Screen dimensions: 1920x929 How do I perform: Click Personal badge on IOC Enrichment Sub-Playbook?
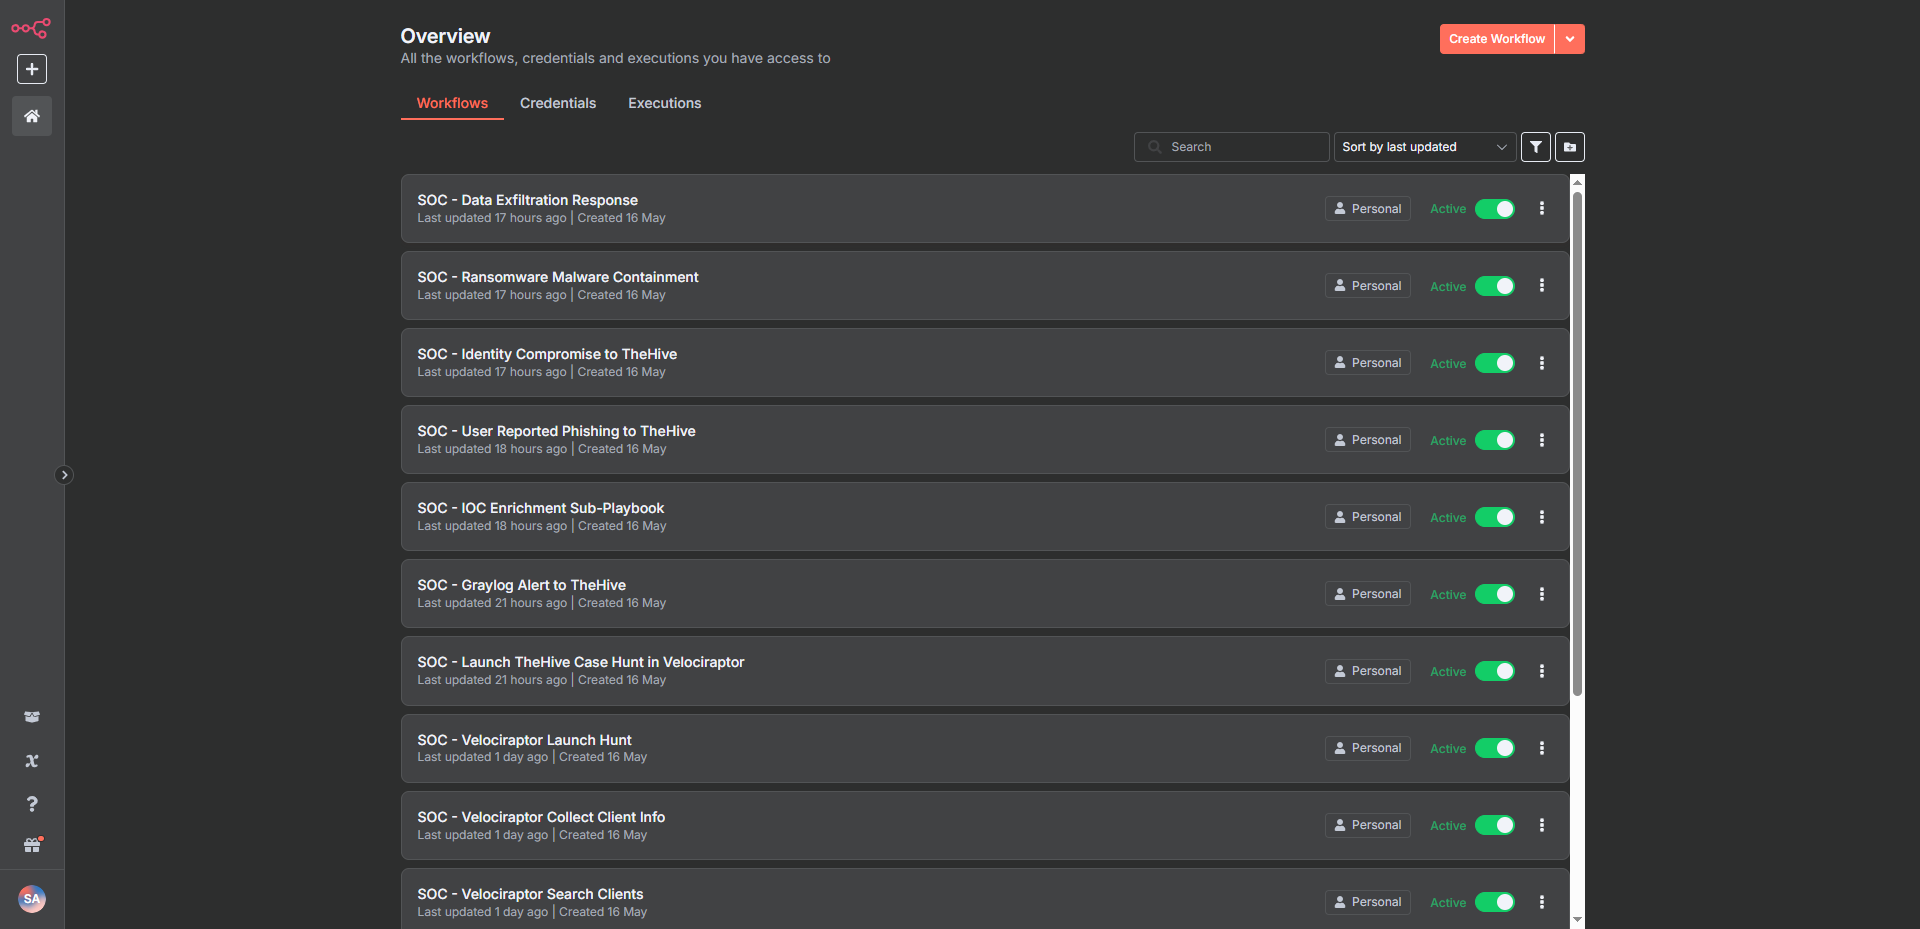1368,517
